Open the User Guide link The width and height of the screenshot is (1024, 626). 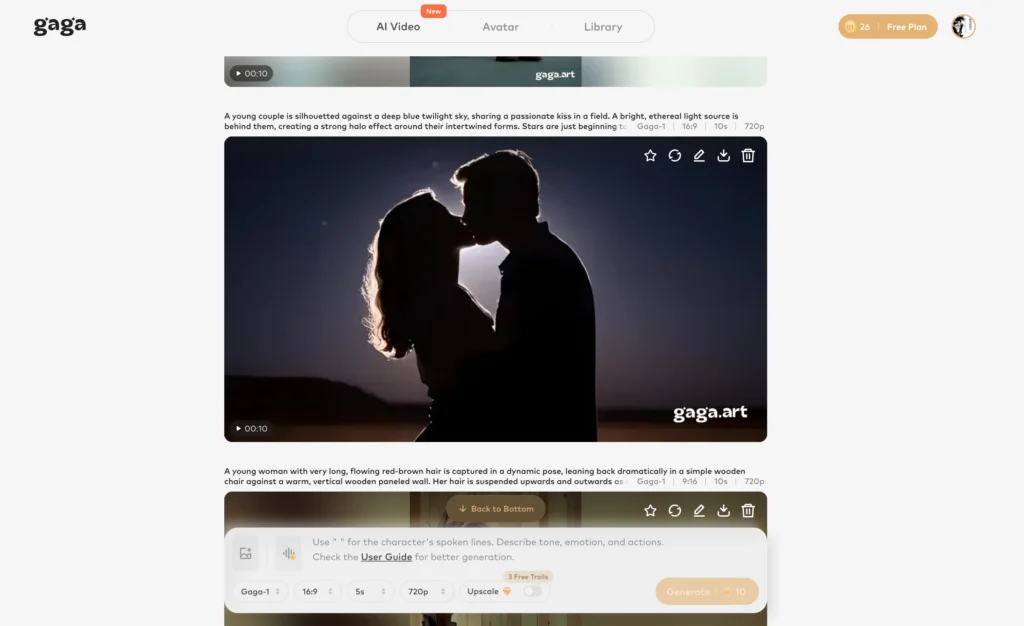point(386,557)
